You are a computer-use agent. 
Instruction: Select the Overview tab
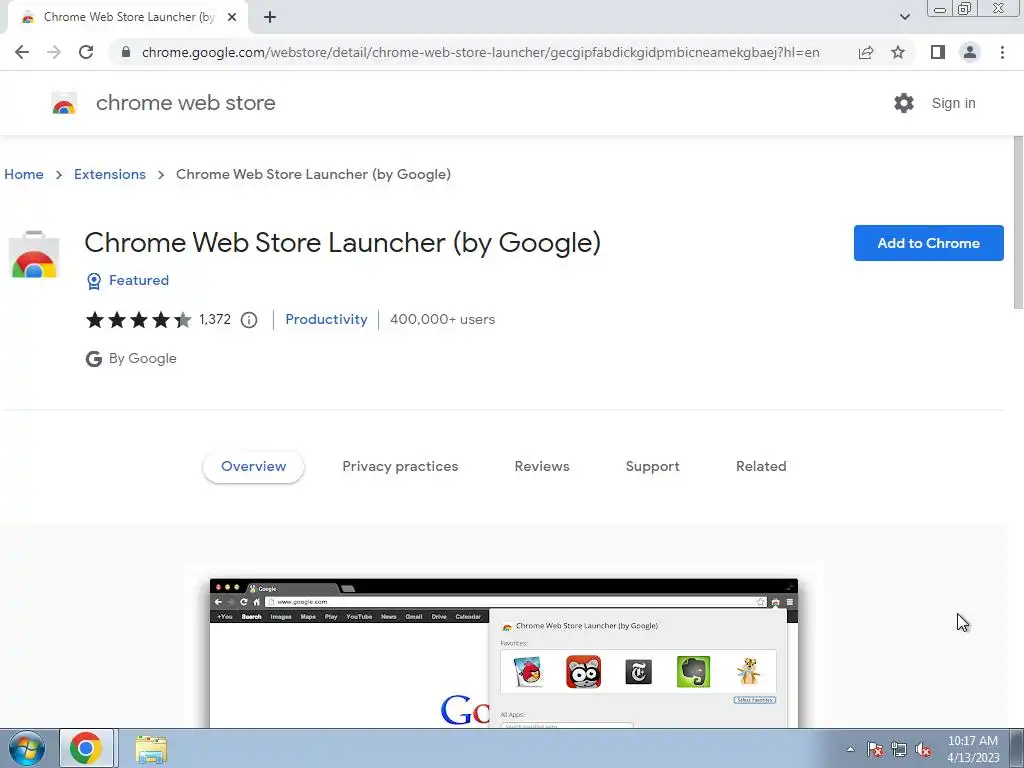click(253, 466)
